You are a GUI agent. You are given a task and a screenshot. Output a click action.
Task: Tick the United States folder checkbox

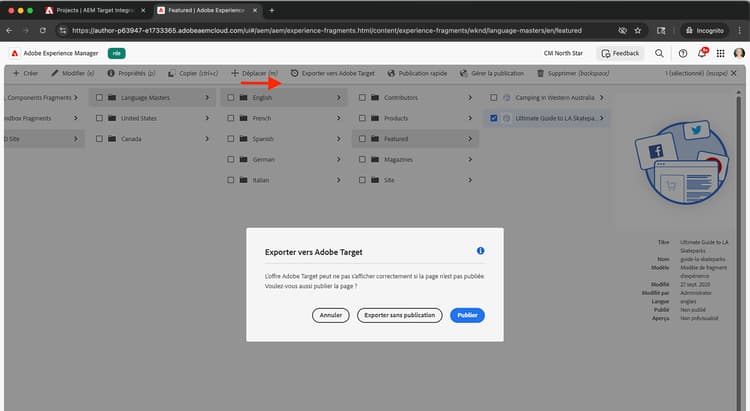point(99,118)
